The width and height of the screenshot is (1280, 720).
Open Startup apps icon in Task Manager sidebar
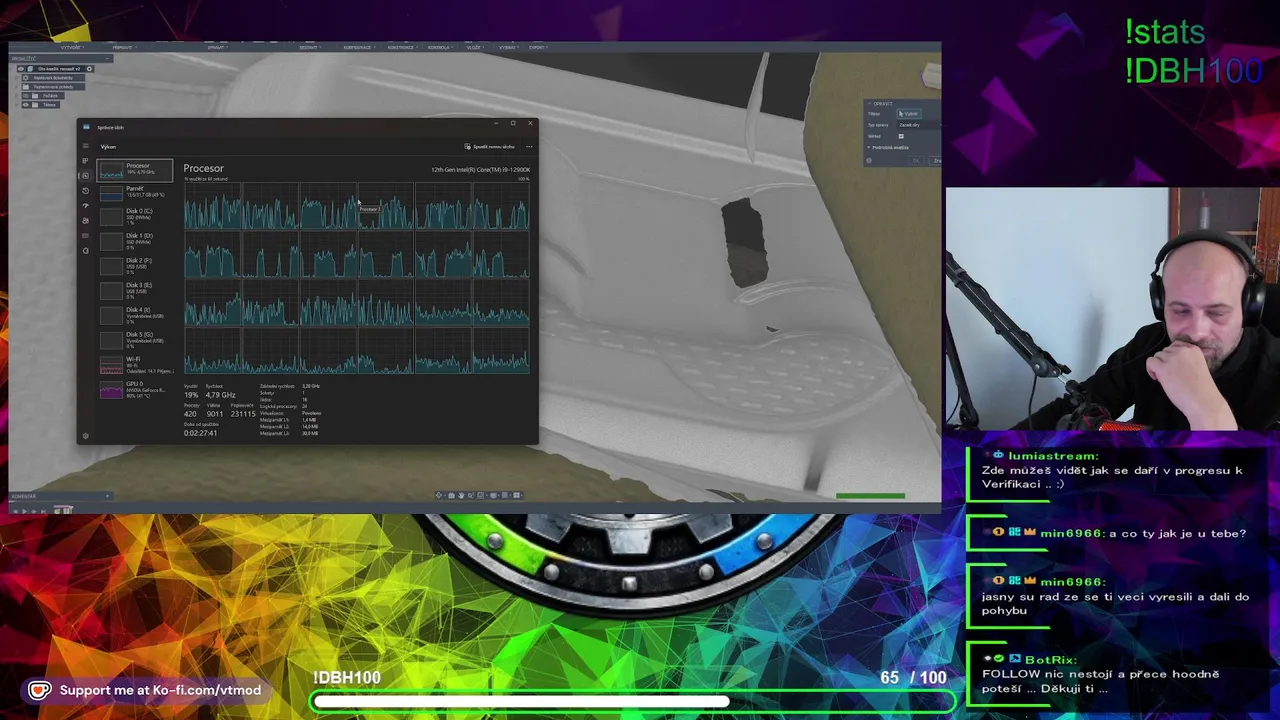(x=85, y=205)
